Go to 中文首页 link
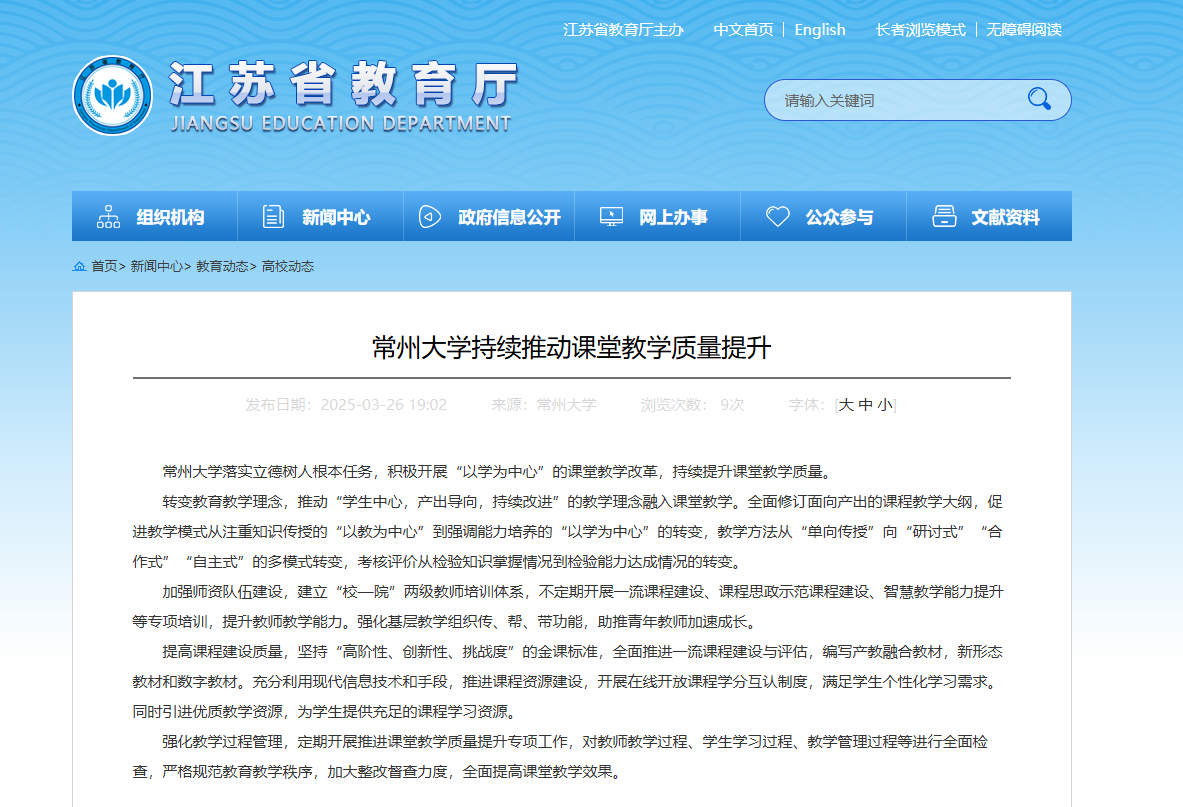This screenshot has width=1183, height=807. click(743, 30)
